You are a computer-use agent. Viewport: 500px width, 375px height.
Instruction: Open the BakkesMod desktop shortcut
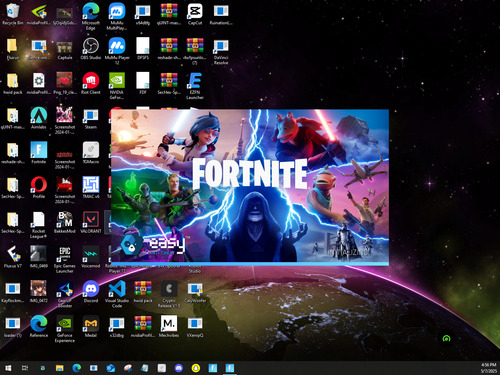pos(65,222)
